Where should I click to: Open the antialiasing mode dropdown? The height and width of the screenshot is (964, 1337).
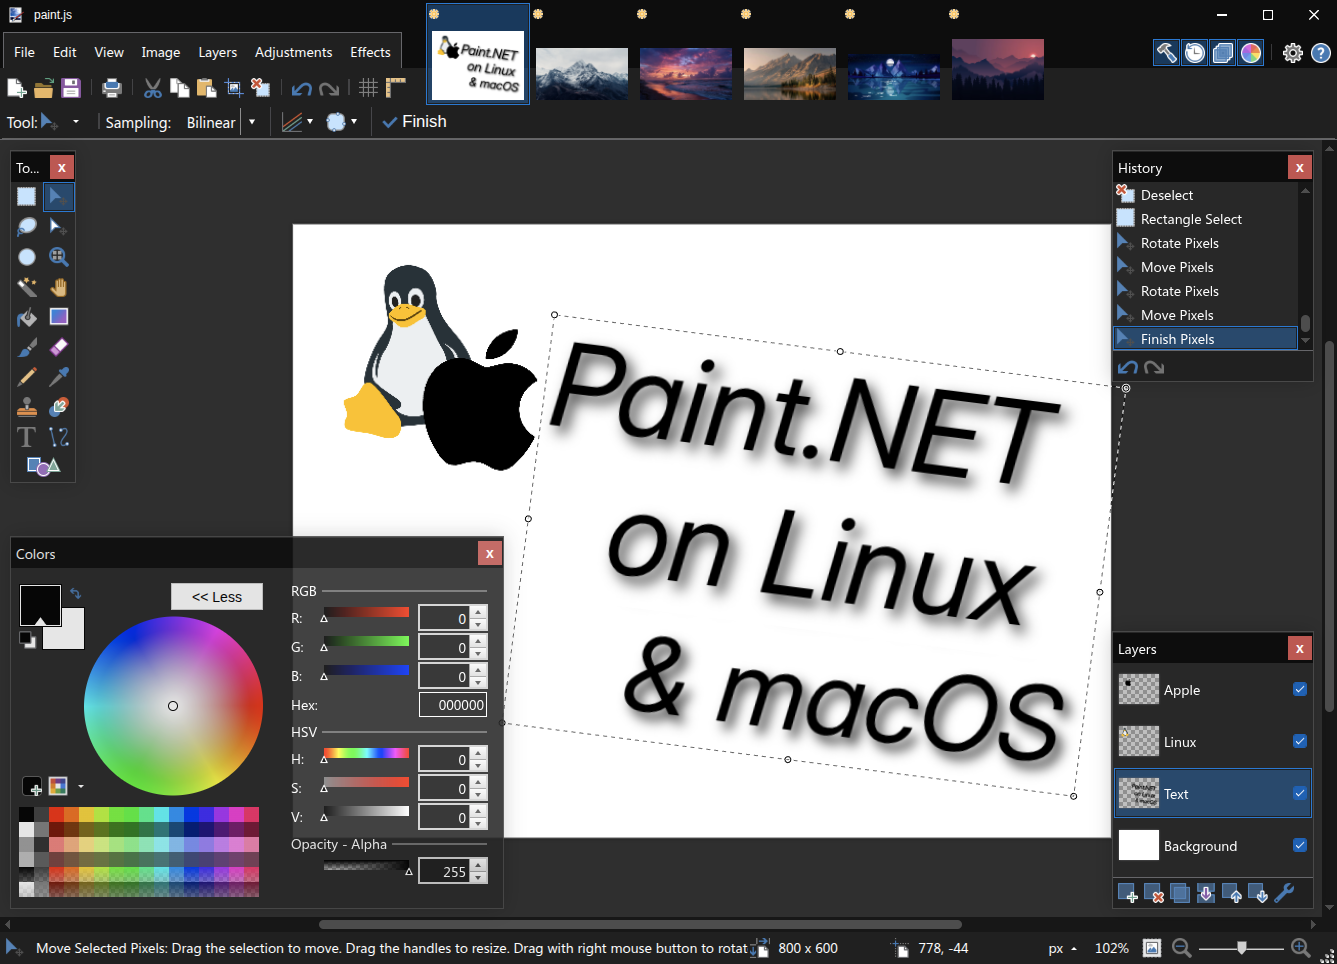pos(298,122)
